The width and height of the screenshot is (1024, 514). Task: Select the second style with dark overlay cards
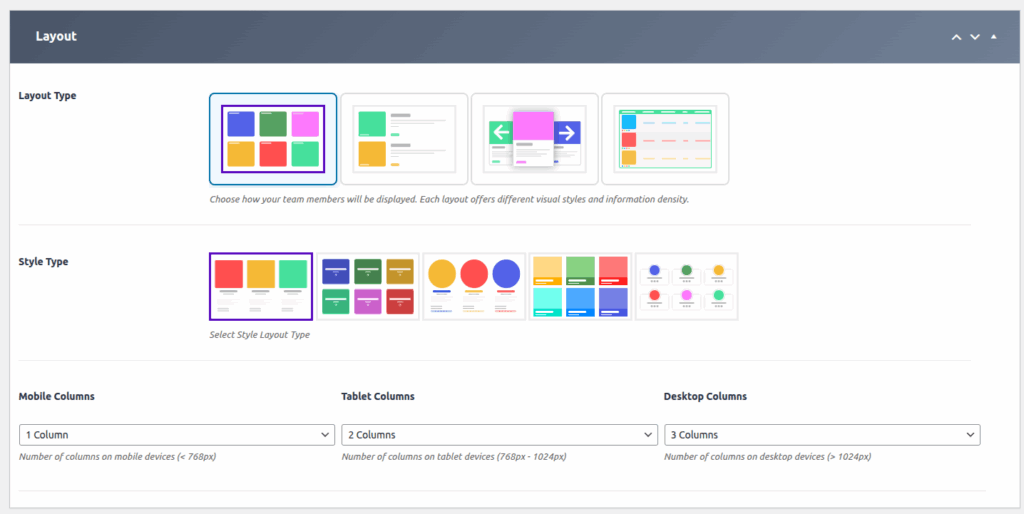(x=368, y=286)
